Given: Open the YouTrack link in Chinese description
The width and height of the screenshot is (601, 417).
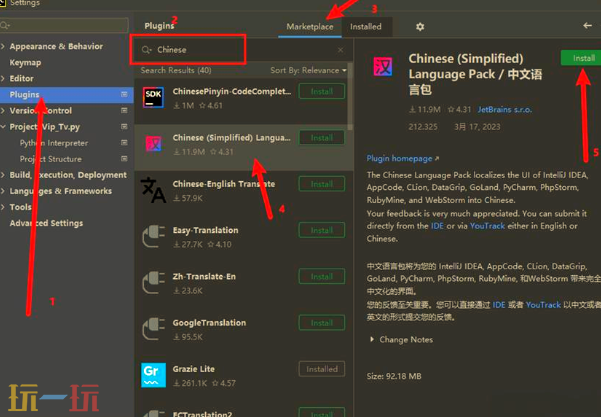Looking at the screenshot, I should tap(543, 305).
